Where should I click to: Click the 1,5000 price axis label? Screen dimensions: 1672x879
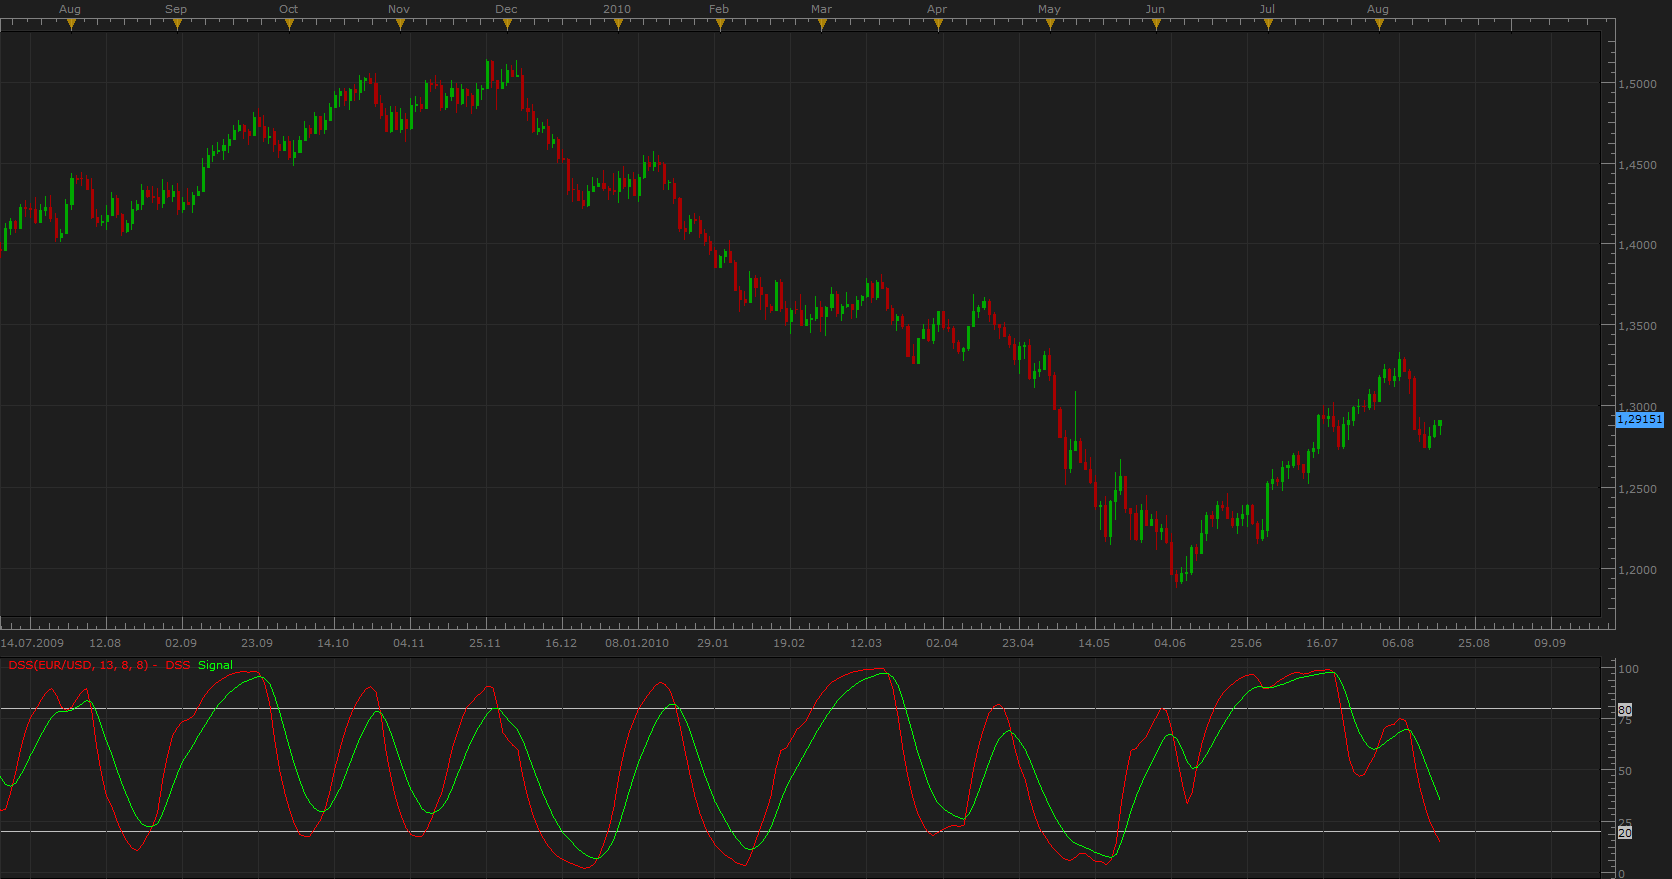1637,84
